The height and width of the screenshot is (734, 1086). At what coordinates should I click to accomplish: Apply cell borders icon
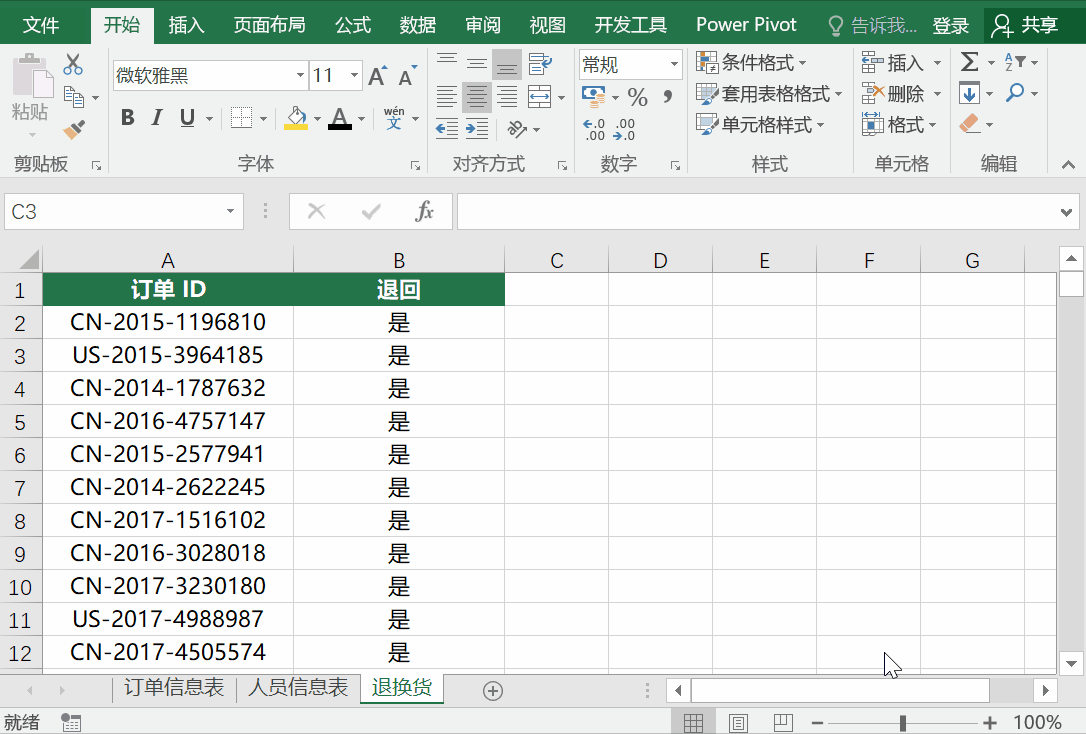click(x=241, y=118)
